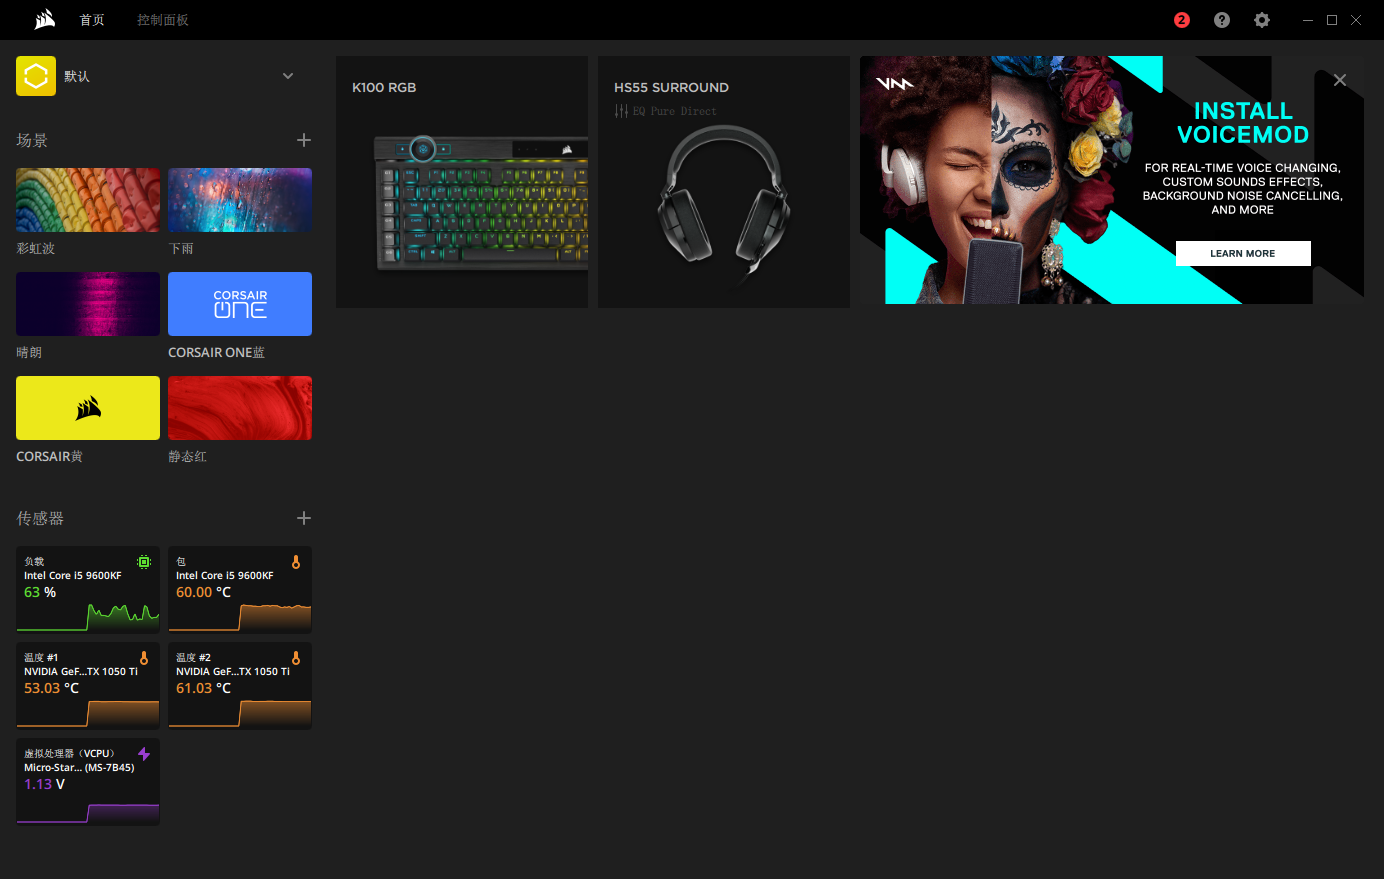1384x879 pixels.
Task: Switch to the 控制面板 tab
Action: click(163, 20)
